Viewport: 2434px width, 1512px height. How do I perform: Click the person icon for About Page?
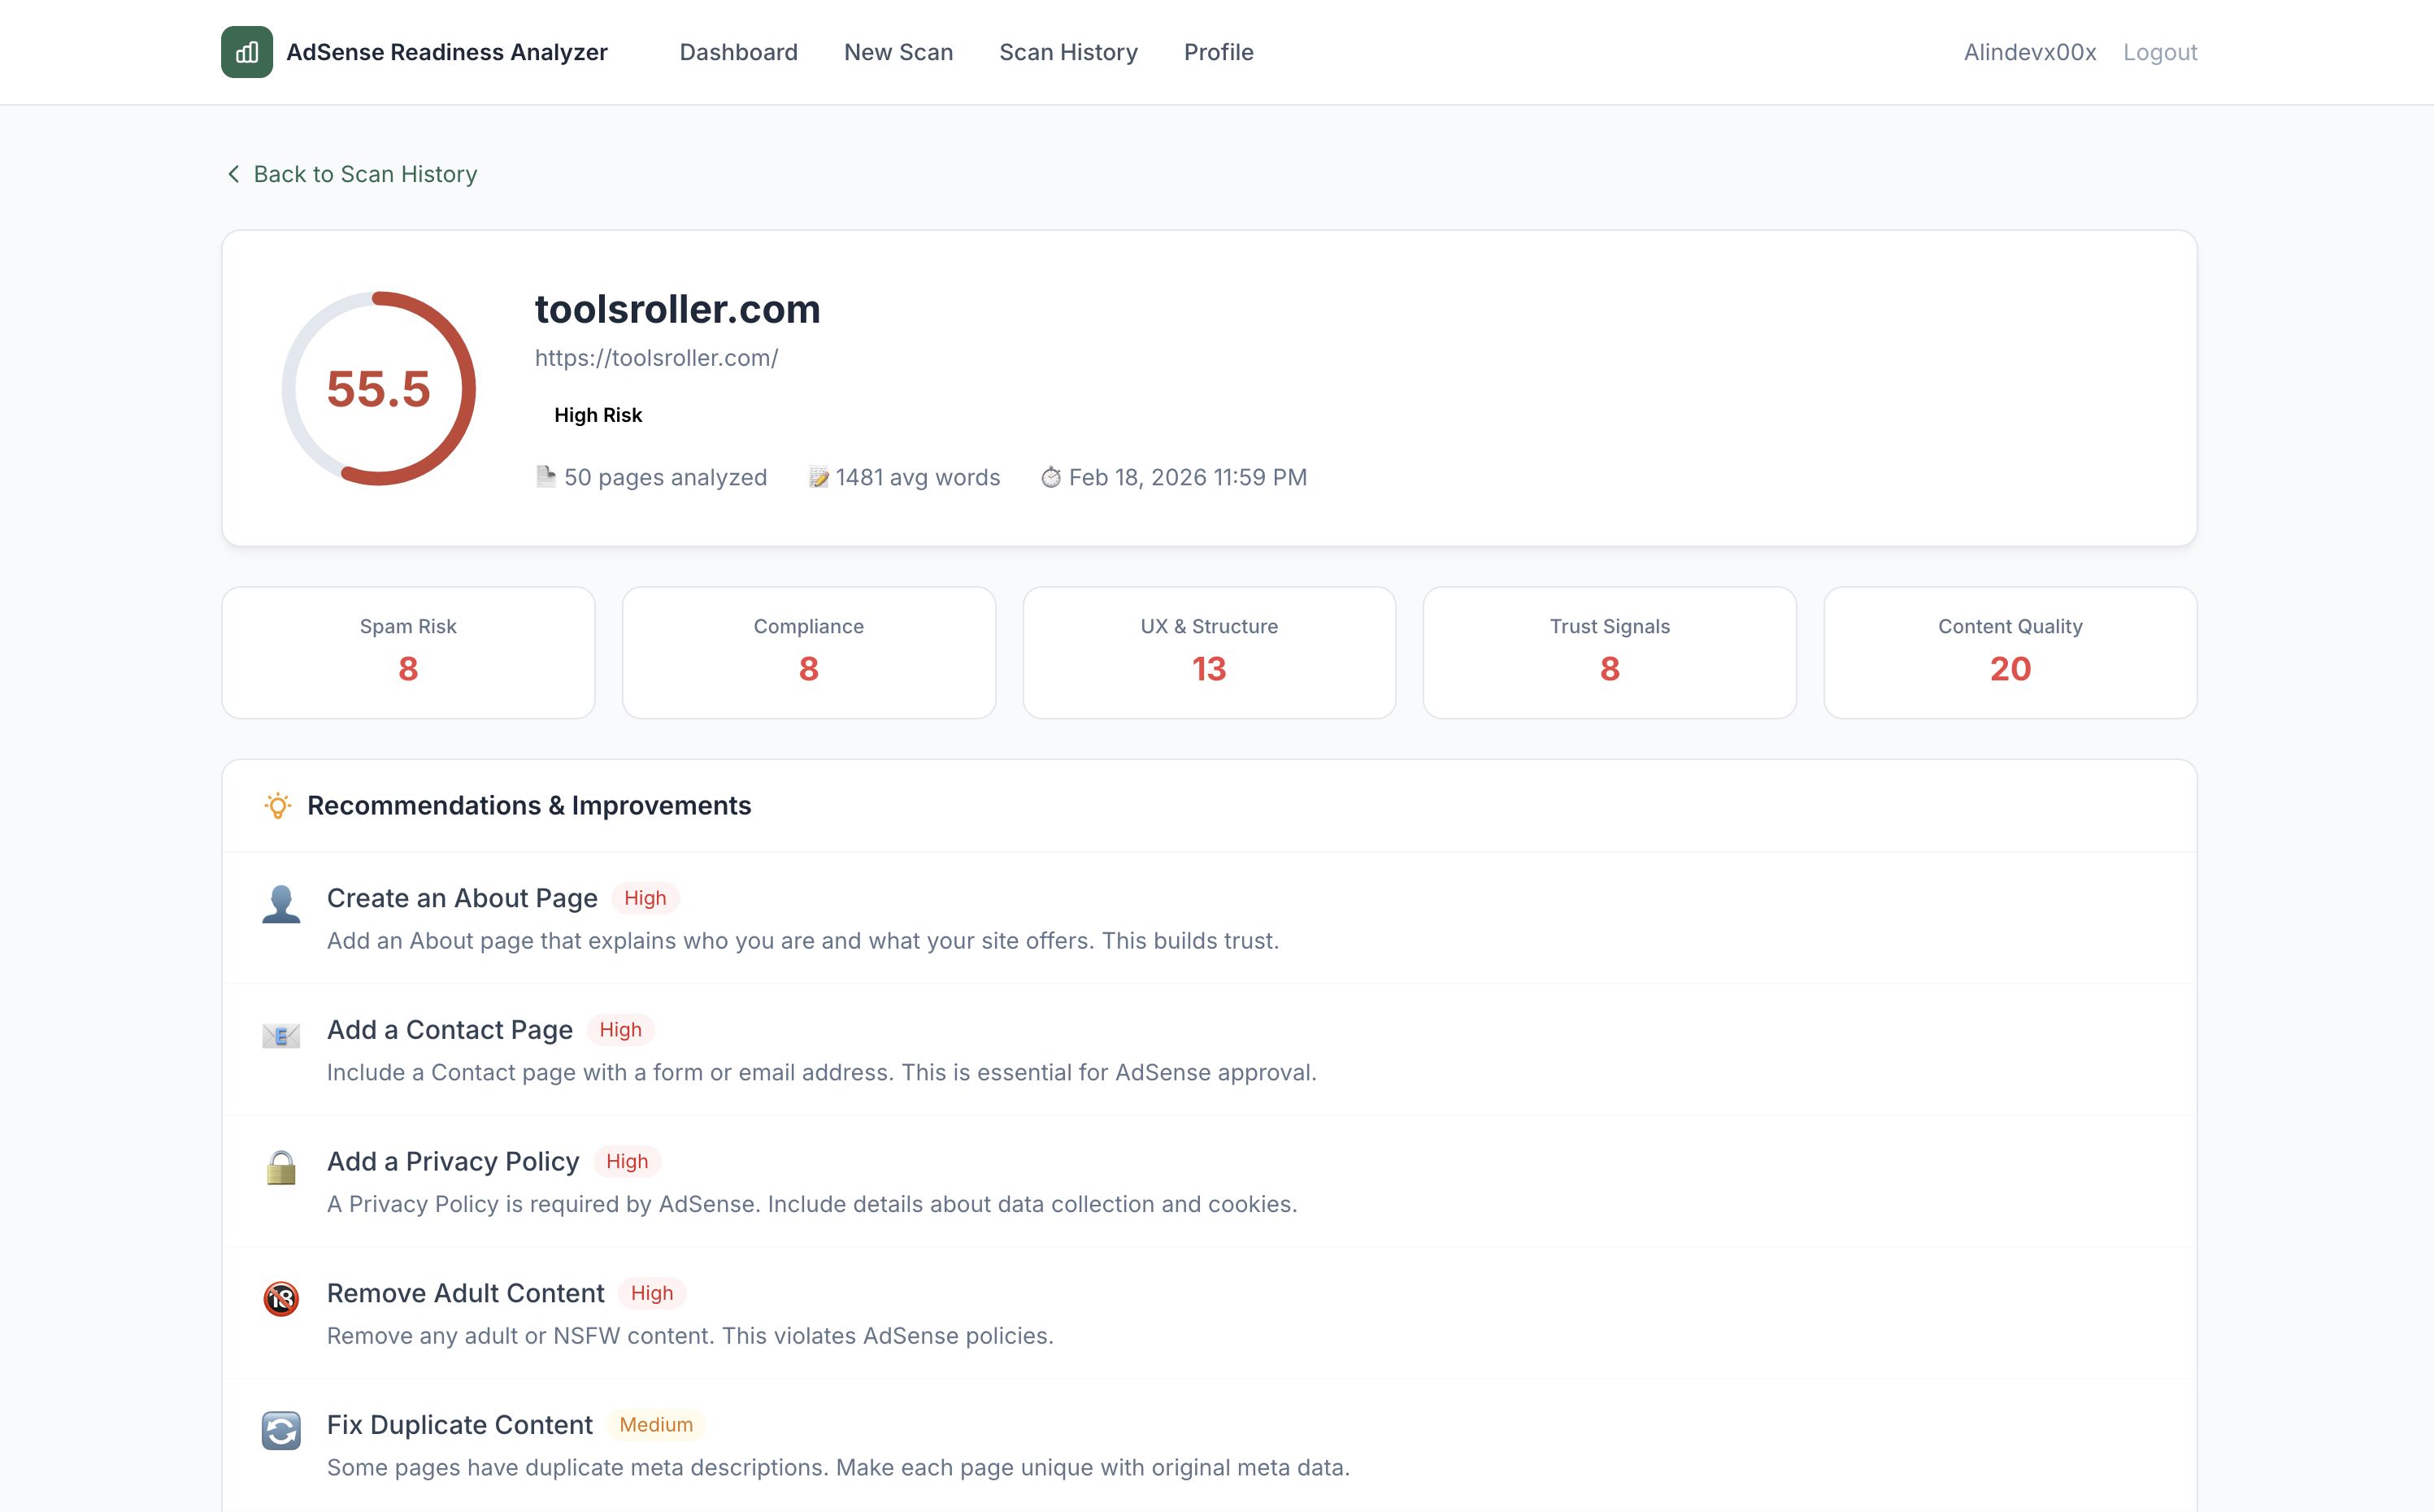(281, 904)
